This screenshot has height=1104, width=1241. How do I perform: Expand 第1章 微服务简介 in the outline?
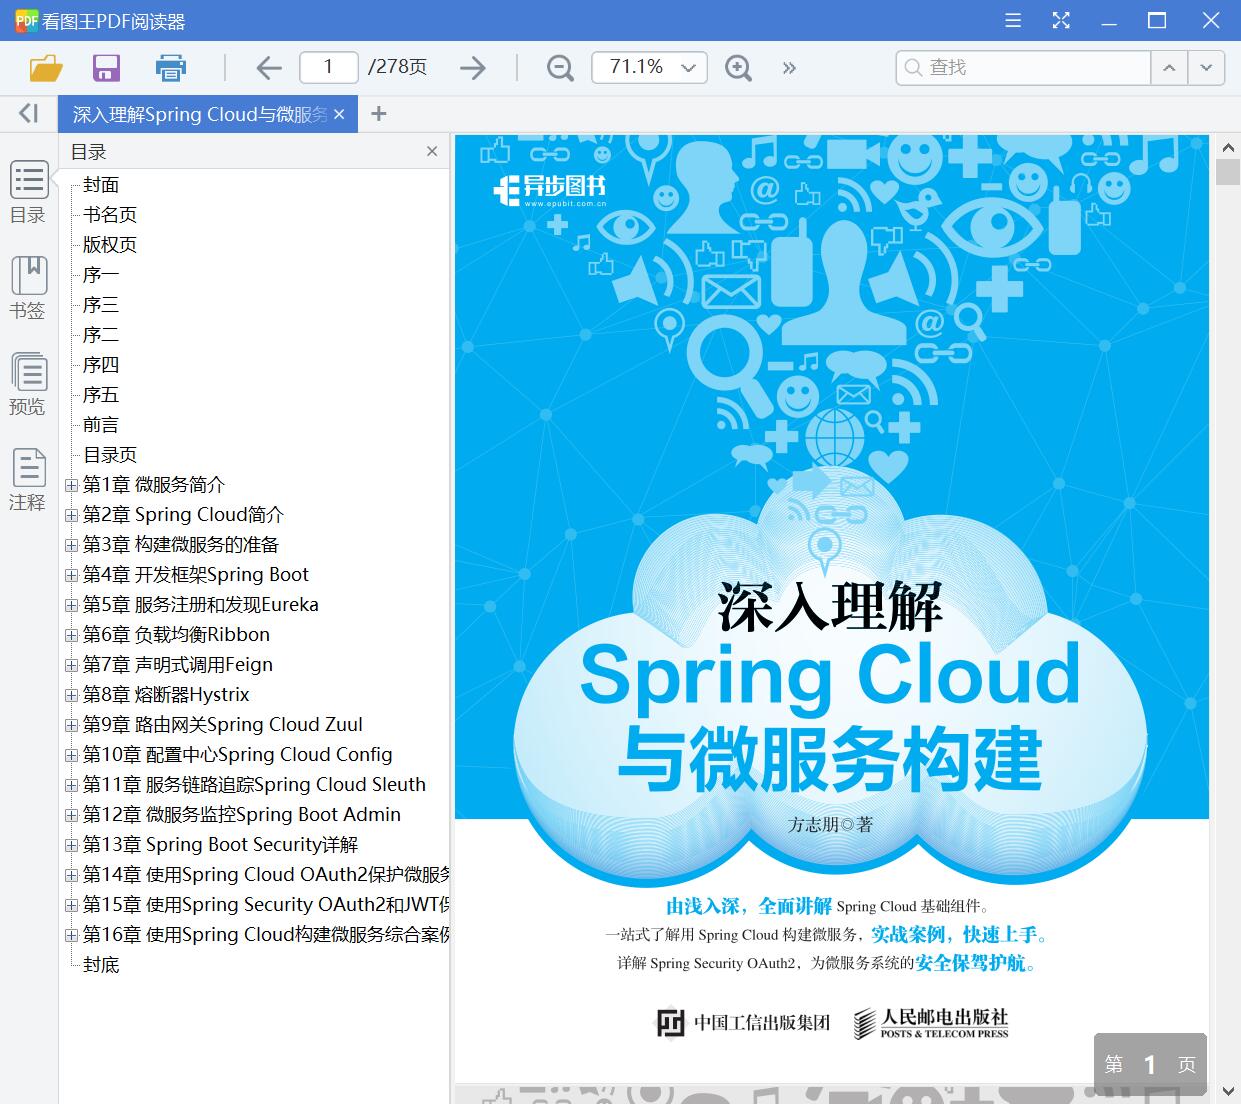(71, 485)
